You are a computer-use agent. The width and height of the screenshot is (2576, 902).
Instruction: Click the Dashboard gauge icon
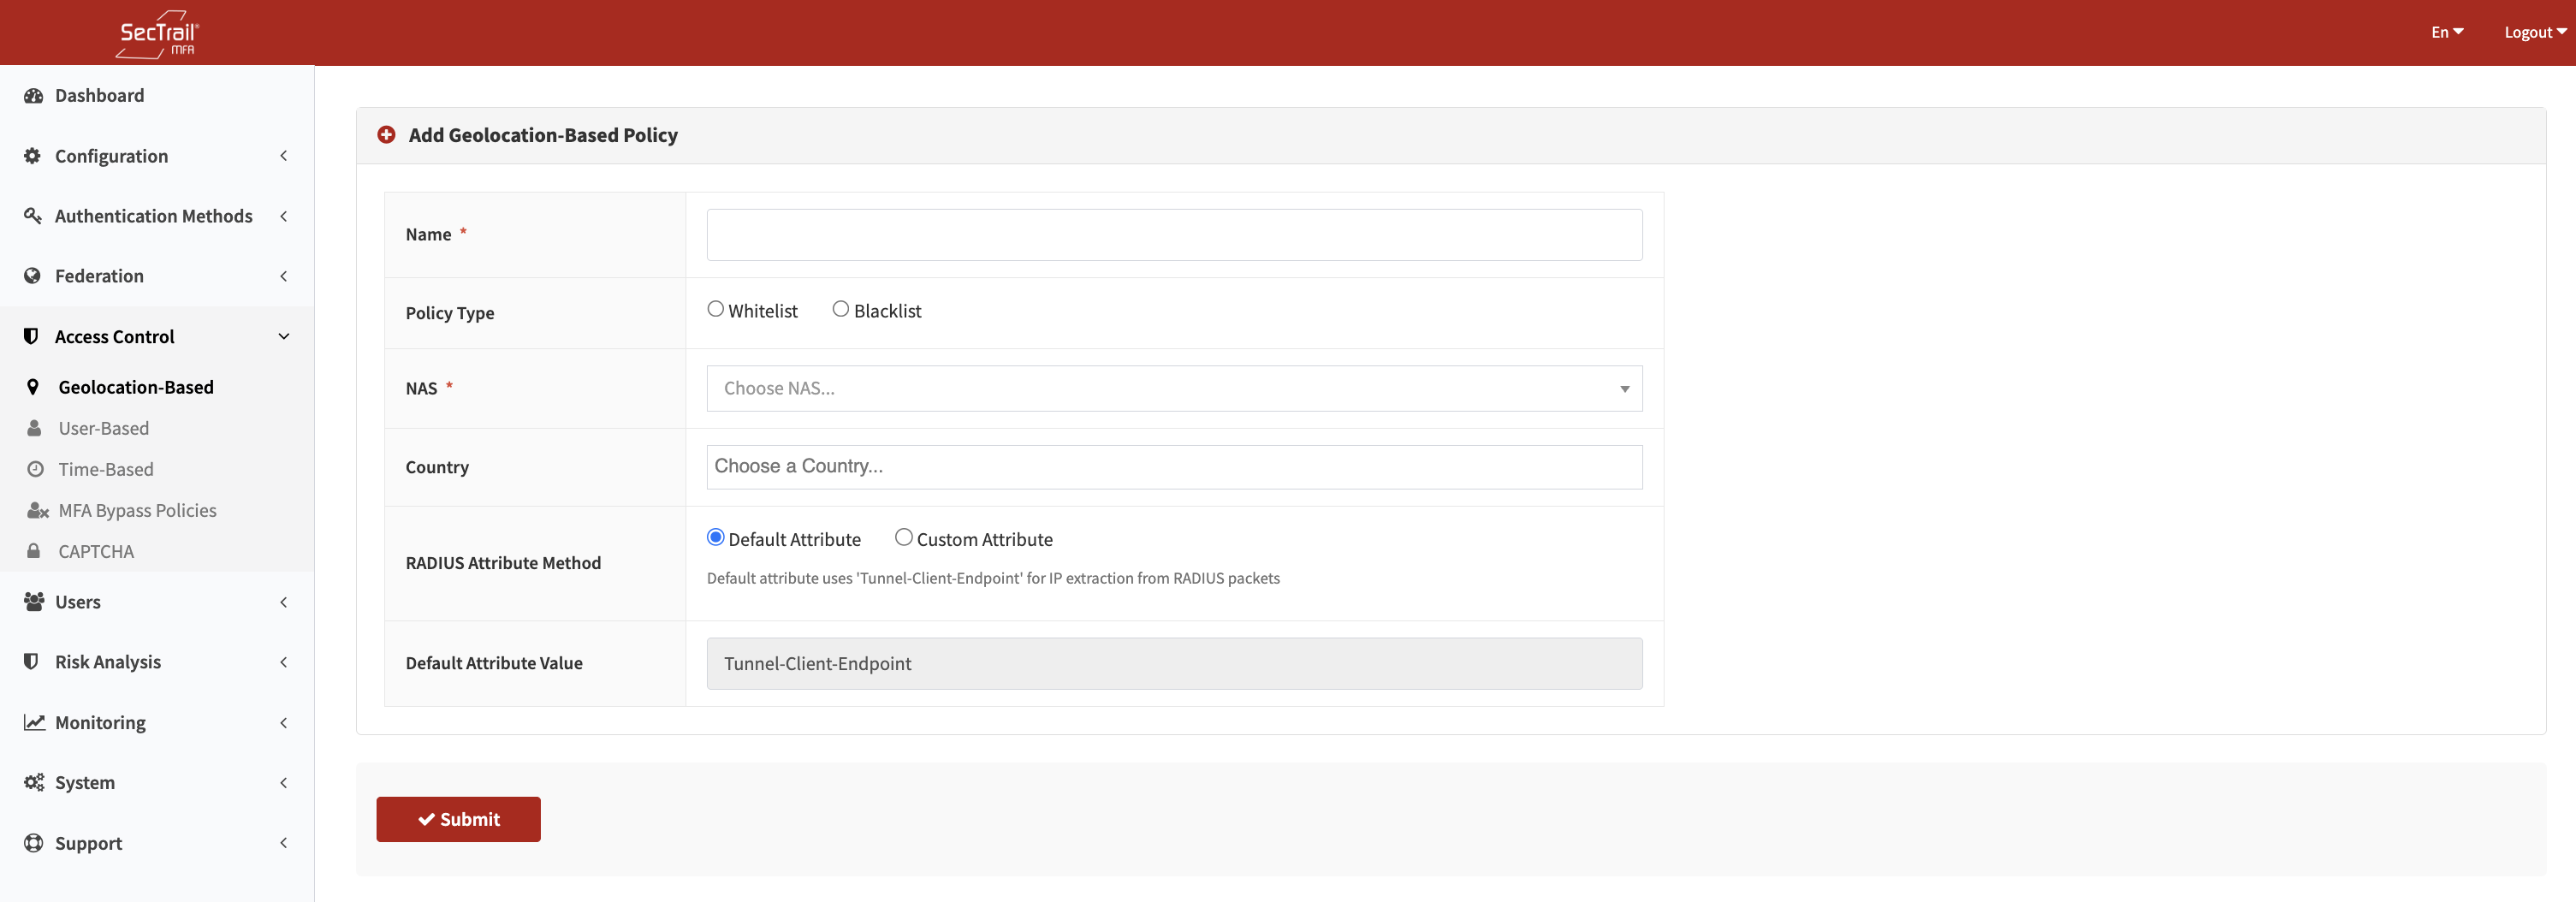33,96
